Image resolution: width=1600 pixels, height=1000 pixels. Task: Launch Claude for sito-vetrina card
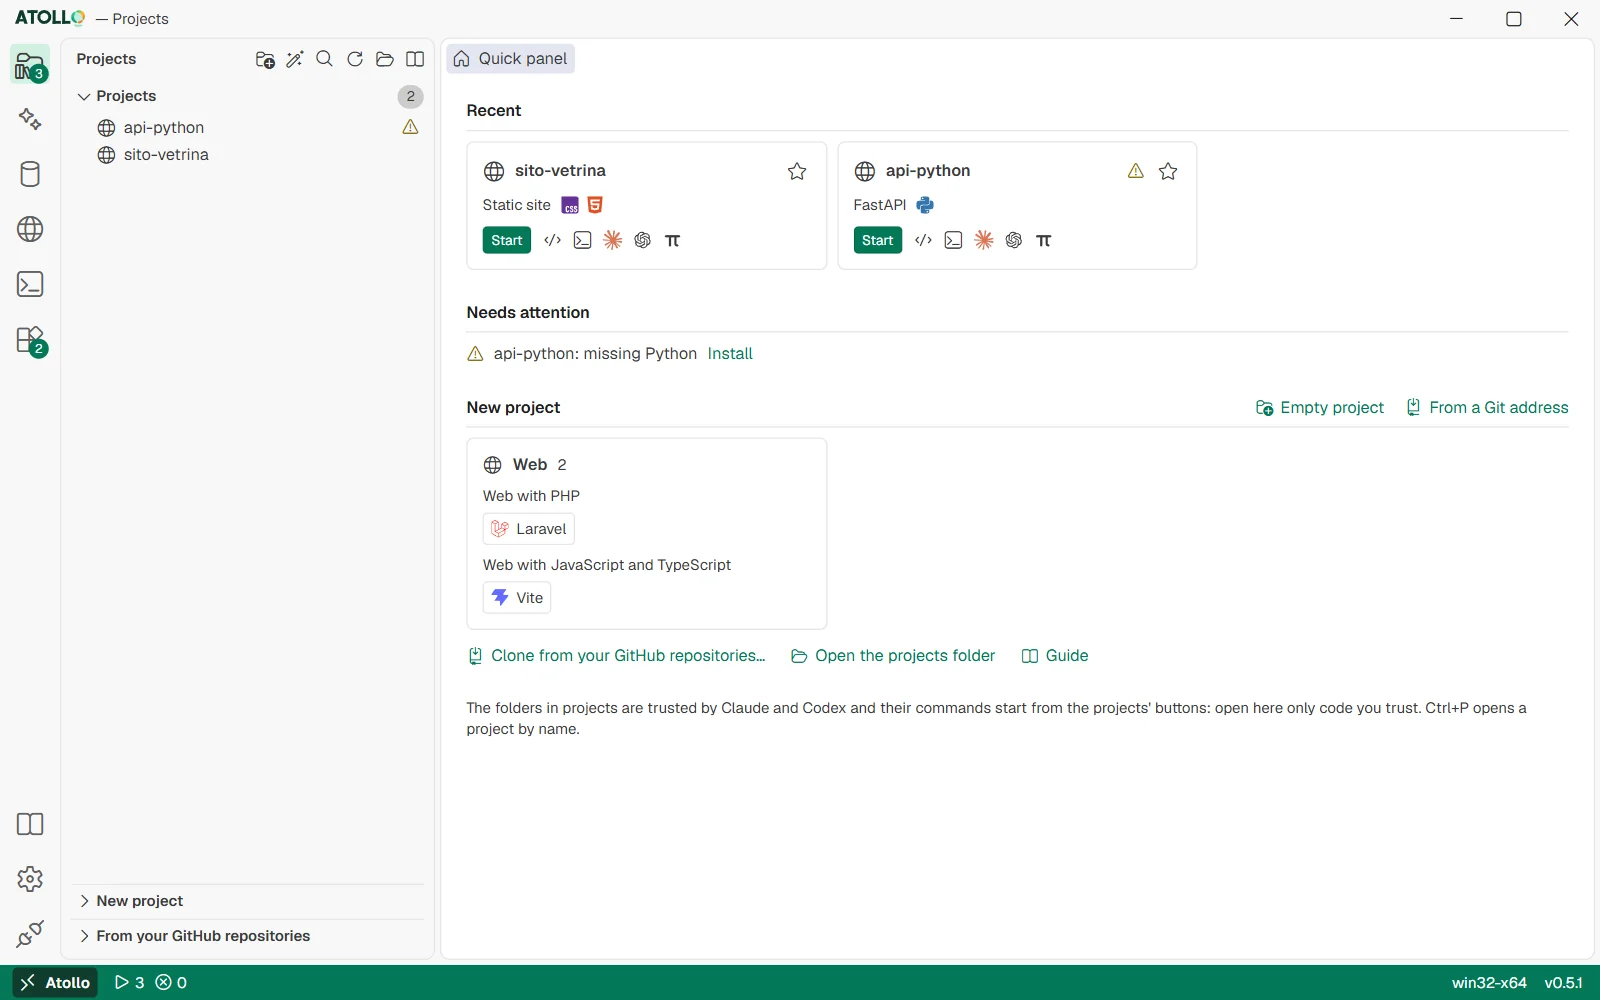pos(613,240)
